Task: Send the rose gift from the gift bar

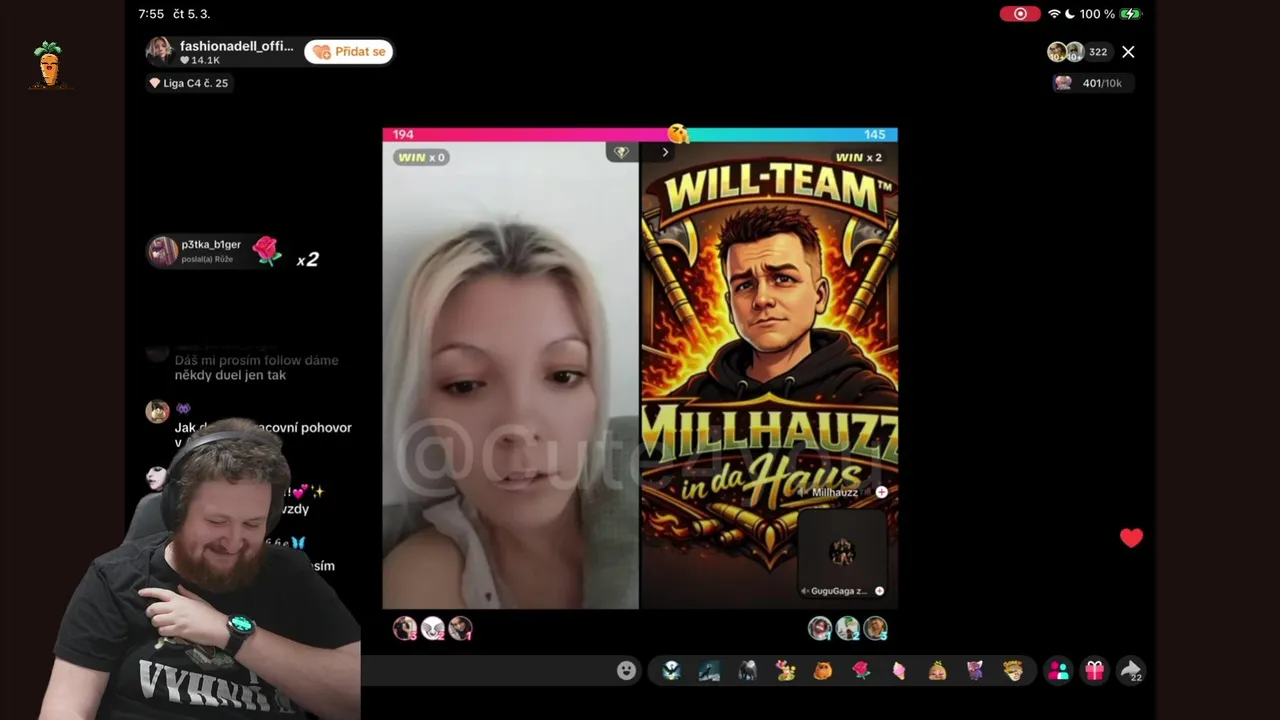Action: [x=861, y=671]
